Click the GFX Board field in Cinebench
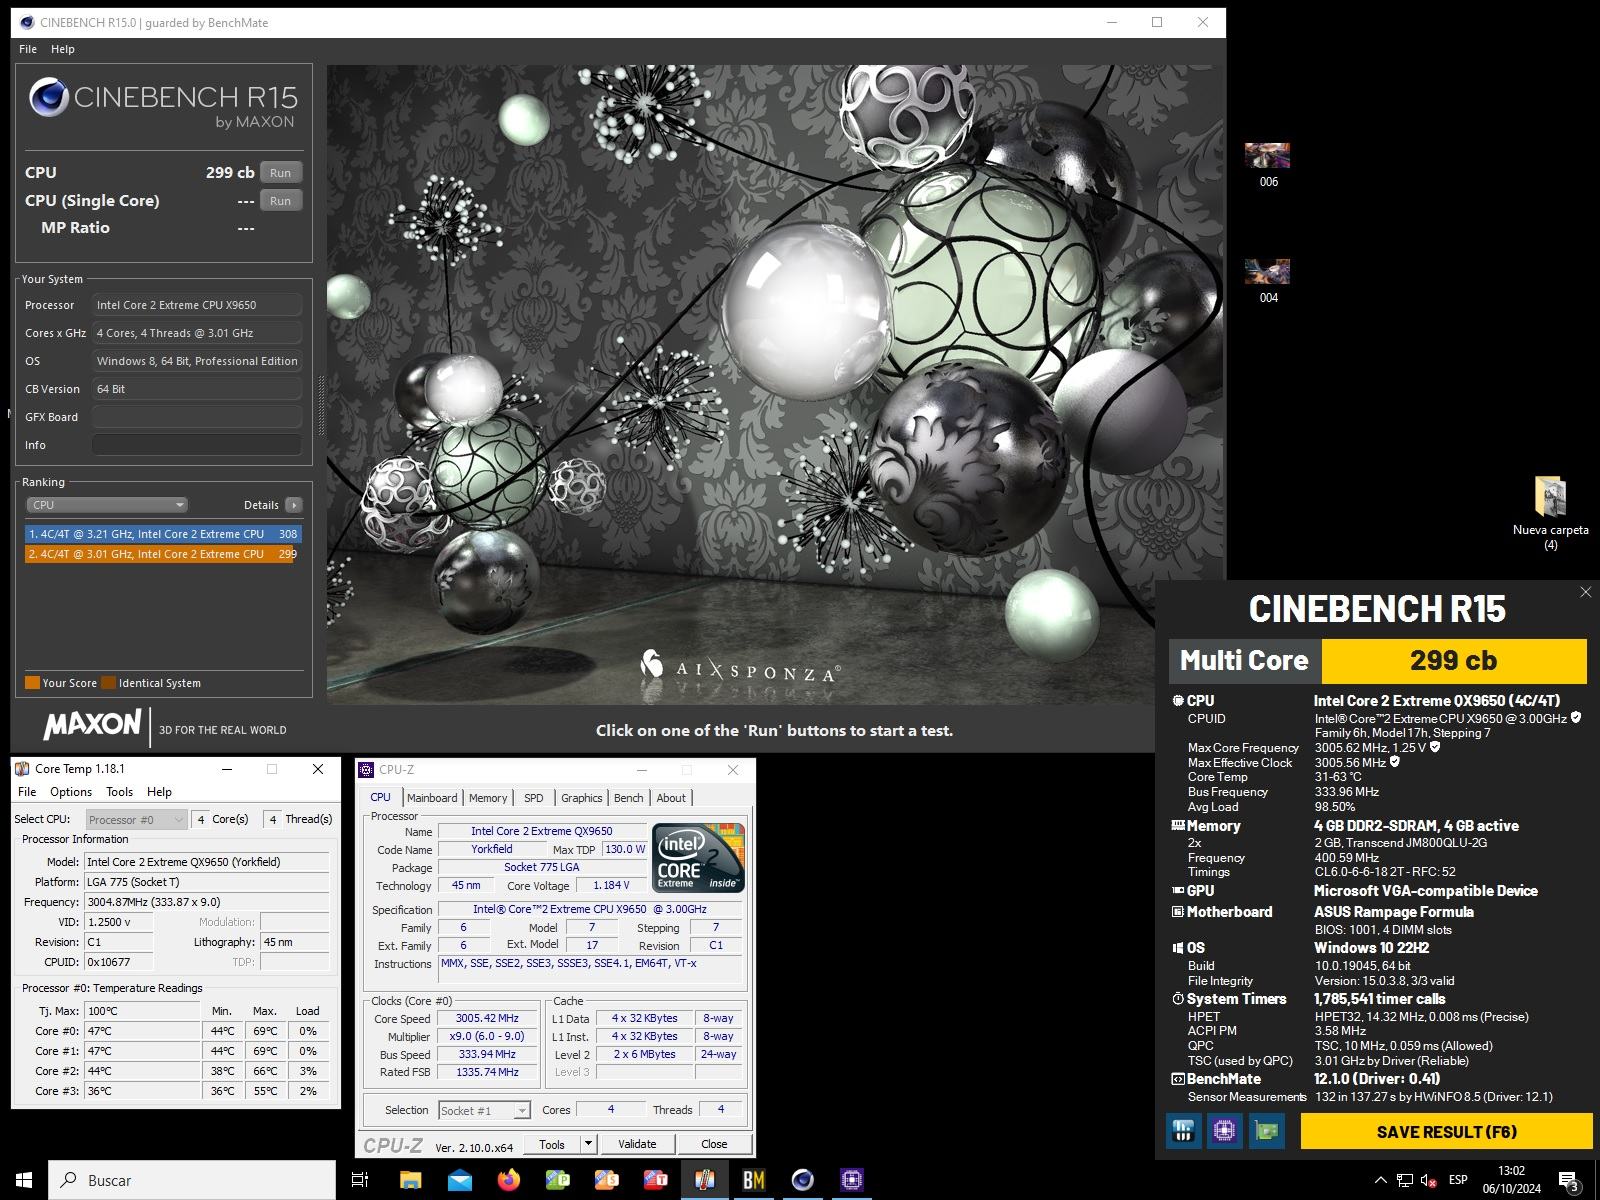The image size is (1600, 1200). 197,417
